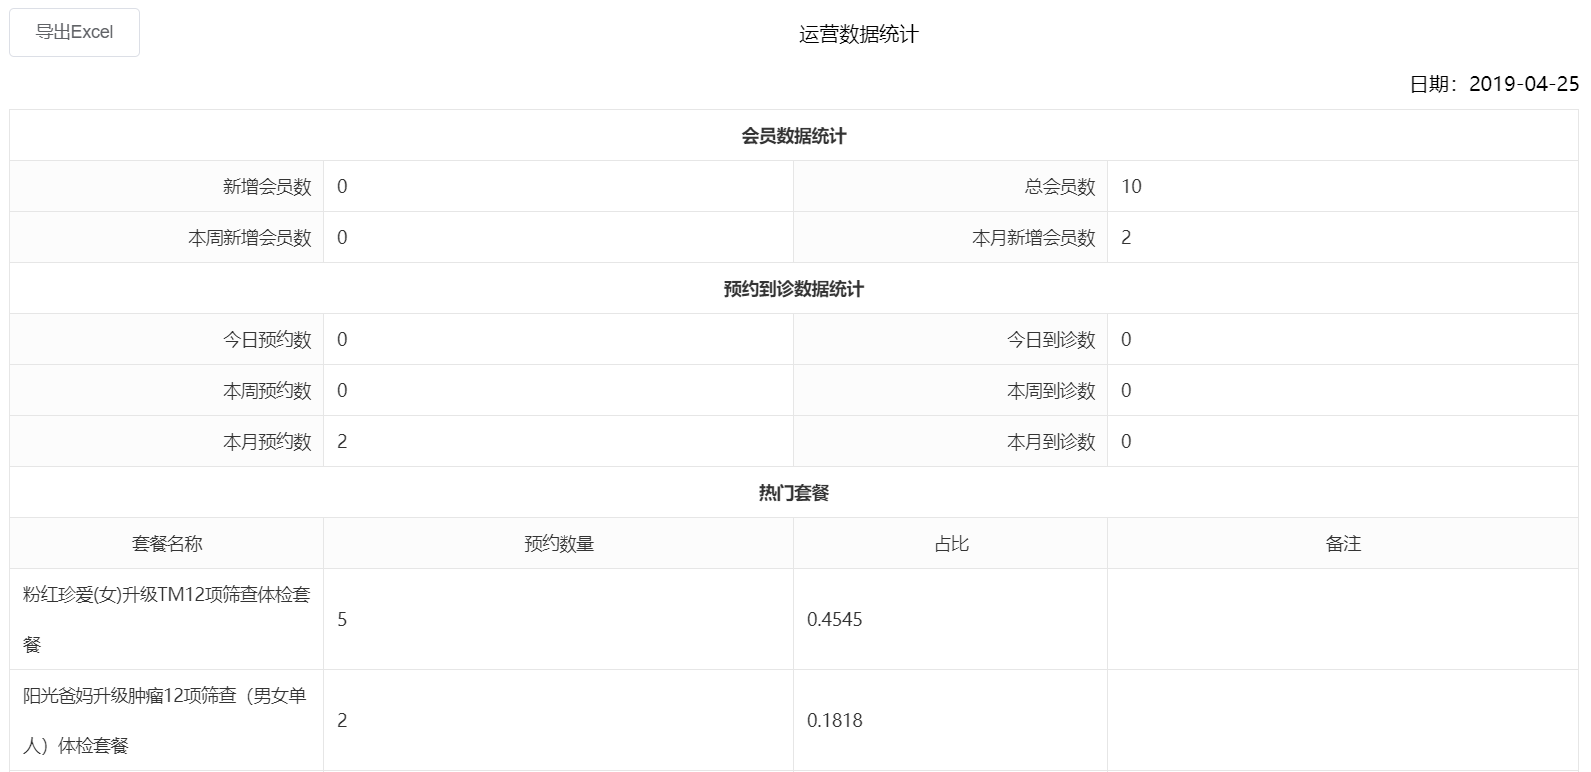Click the 新增会员数 value cell
1591x772 pixels.
click(558, 187)
